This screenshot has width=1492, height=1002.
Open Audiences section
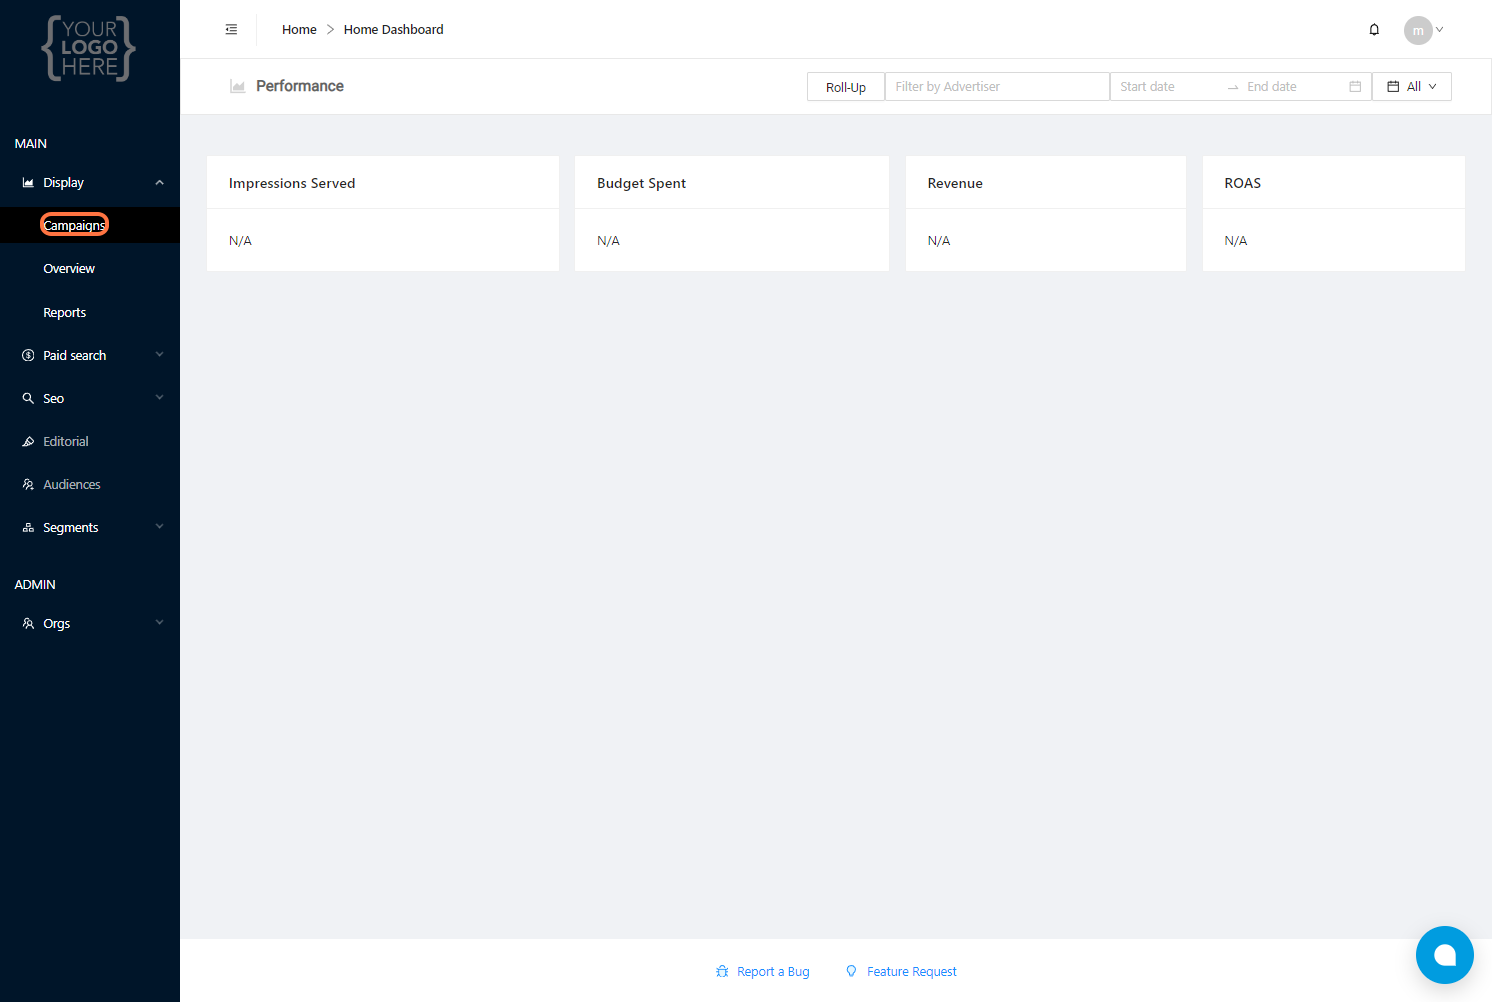point(72,485)
